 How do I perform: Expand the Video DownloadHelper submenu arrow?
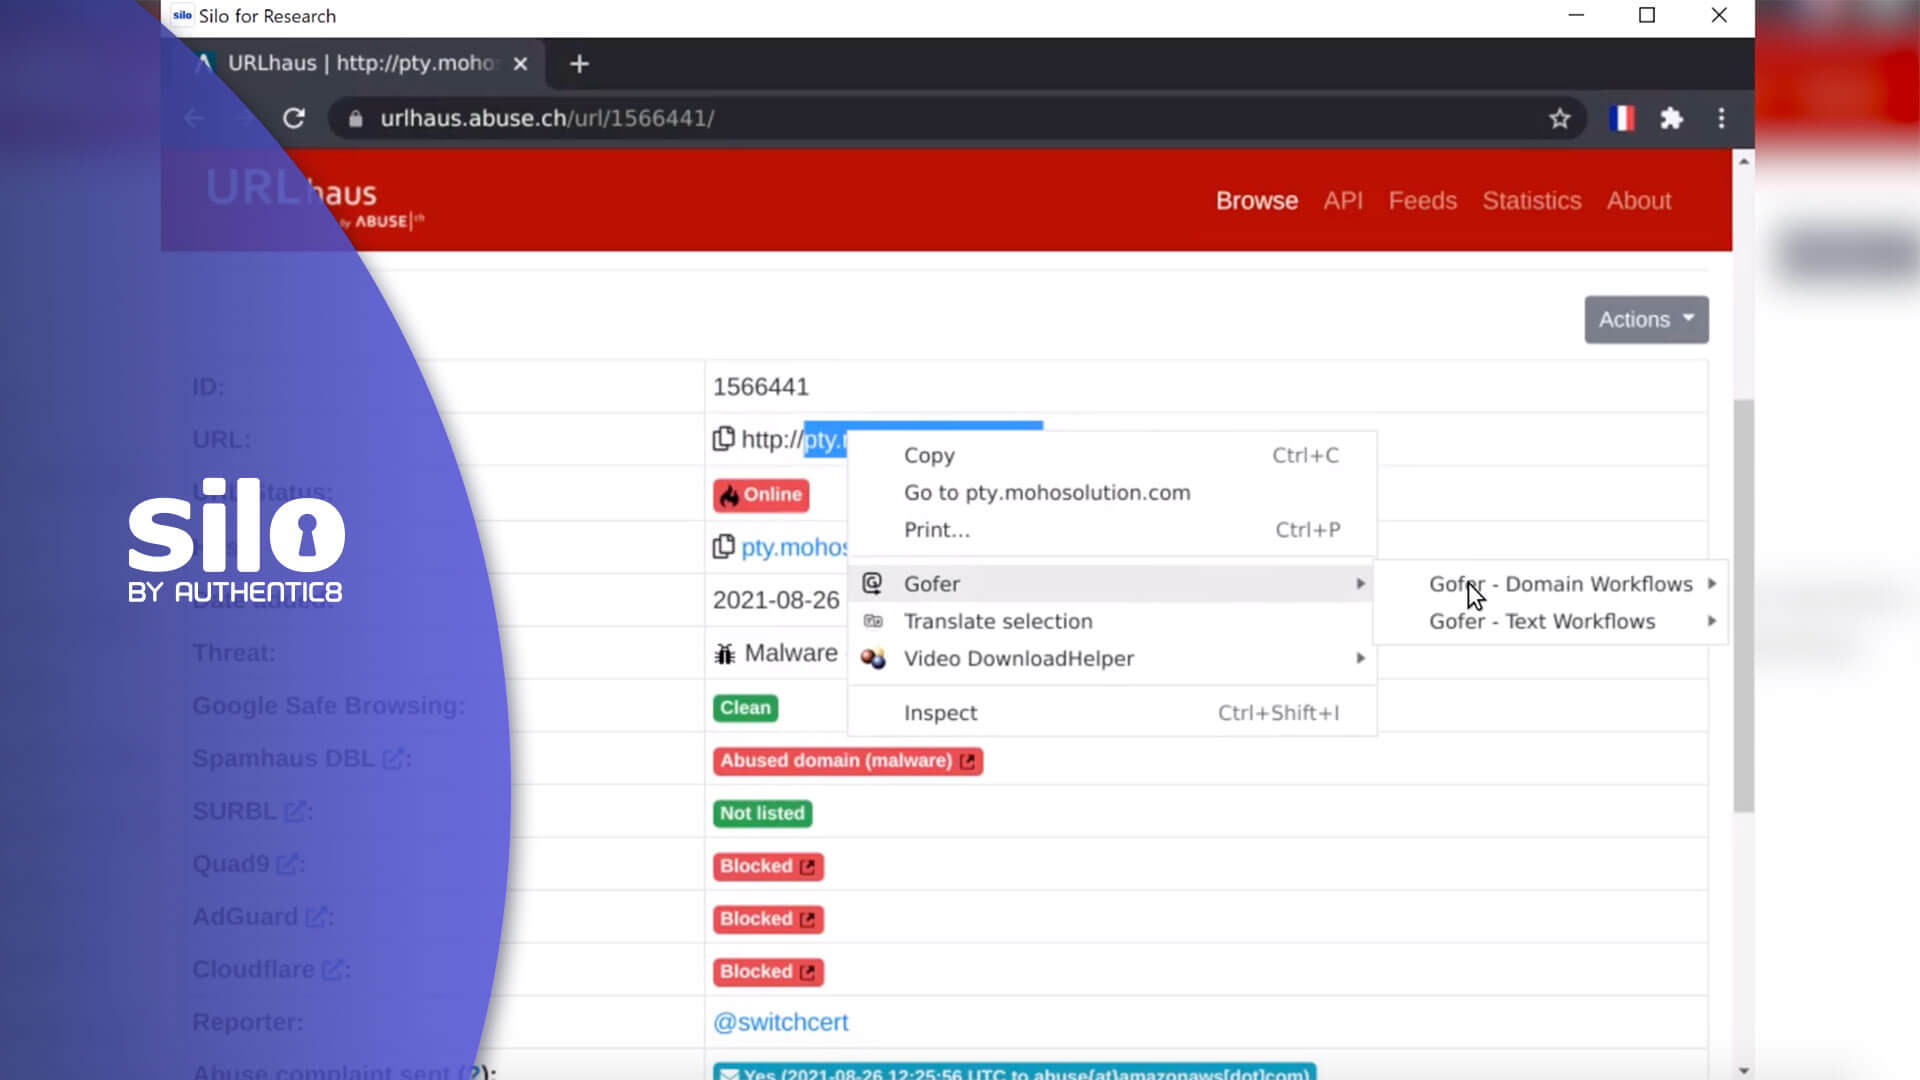pos(1360,658)
